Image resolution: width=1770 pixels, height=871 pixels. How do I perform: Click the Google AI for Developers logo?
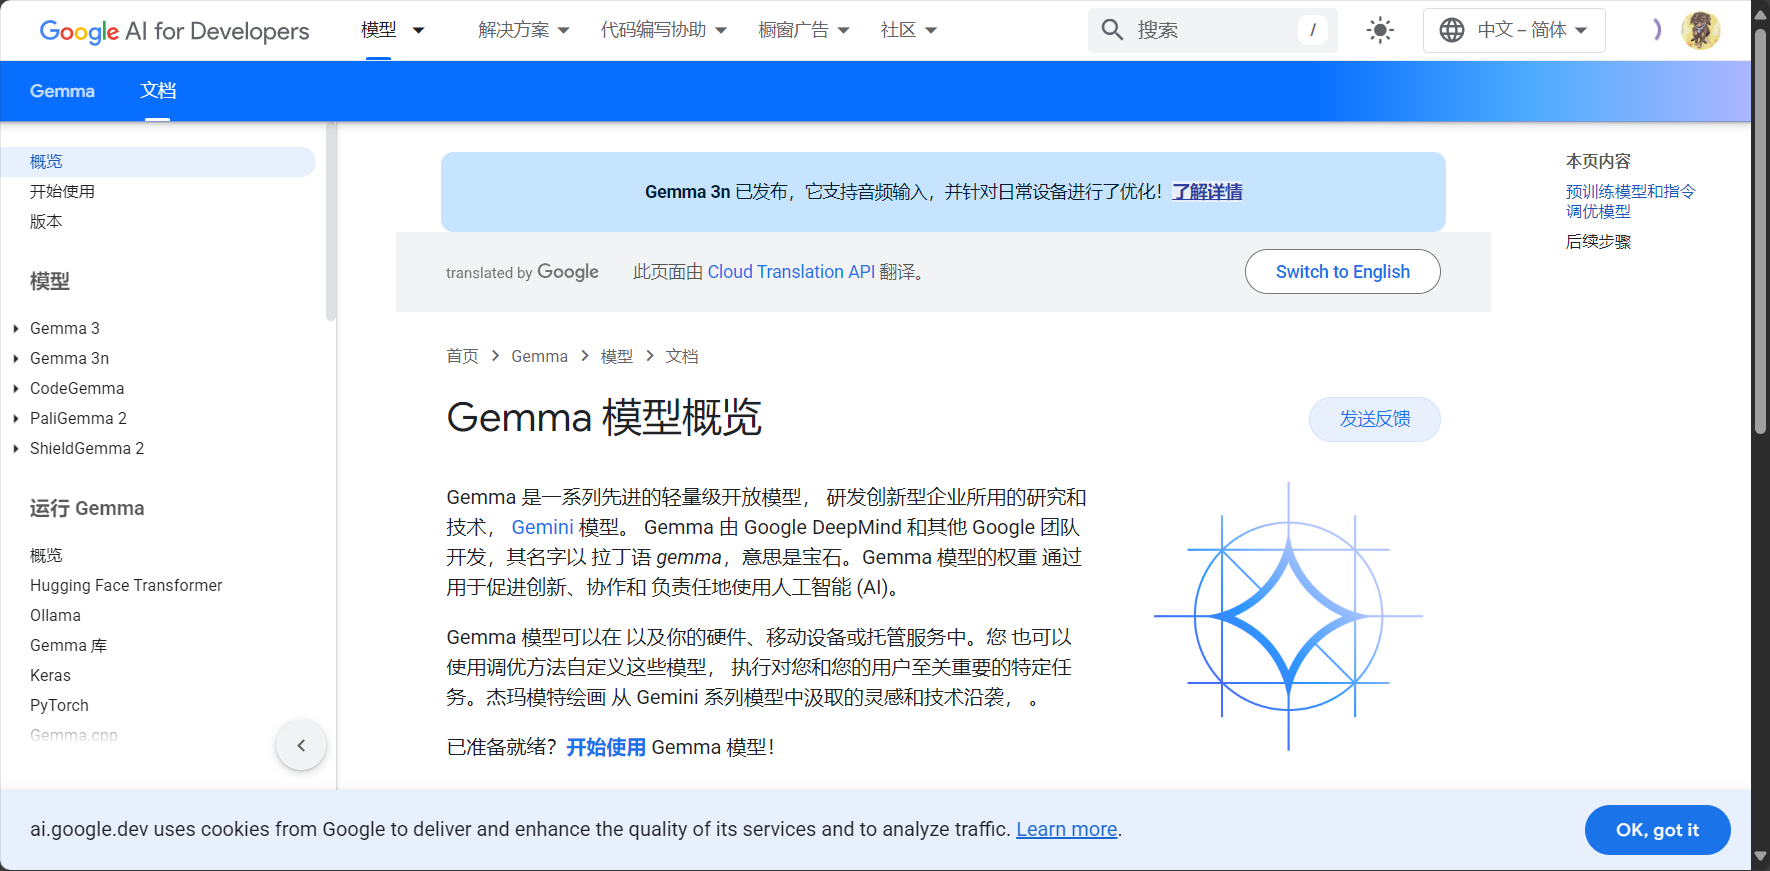[174, 31]
